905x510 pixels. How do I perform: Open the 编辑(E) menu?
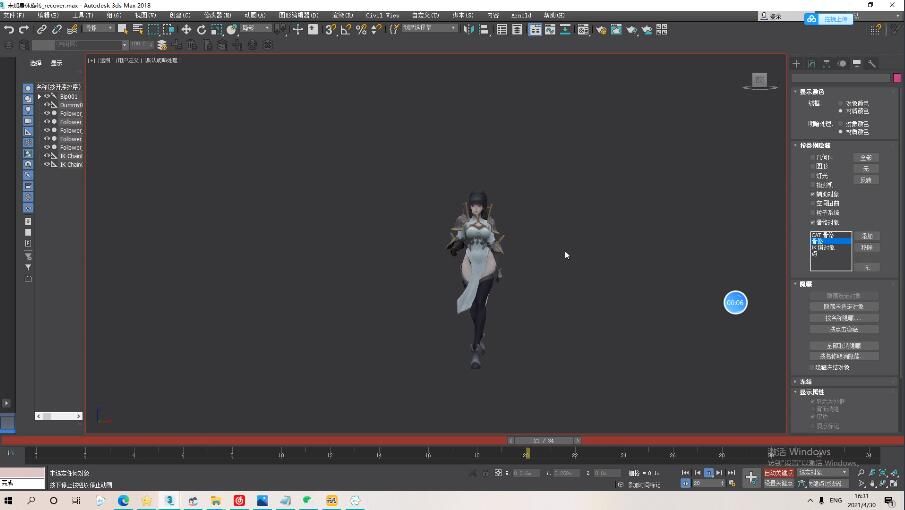pos(48,15)
